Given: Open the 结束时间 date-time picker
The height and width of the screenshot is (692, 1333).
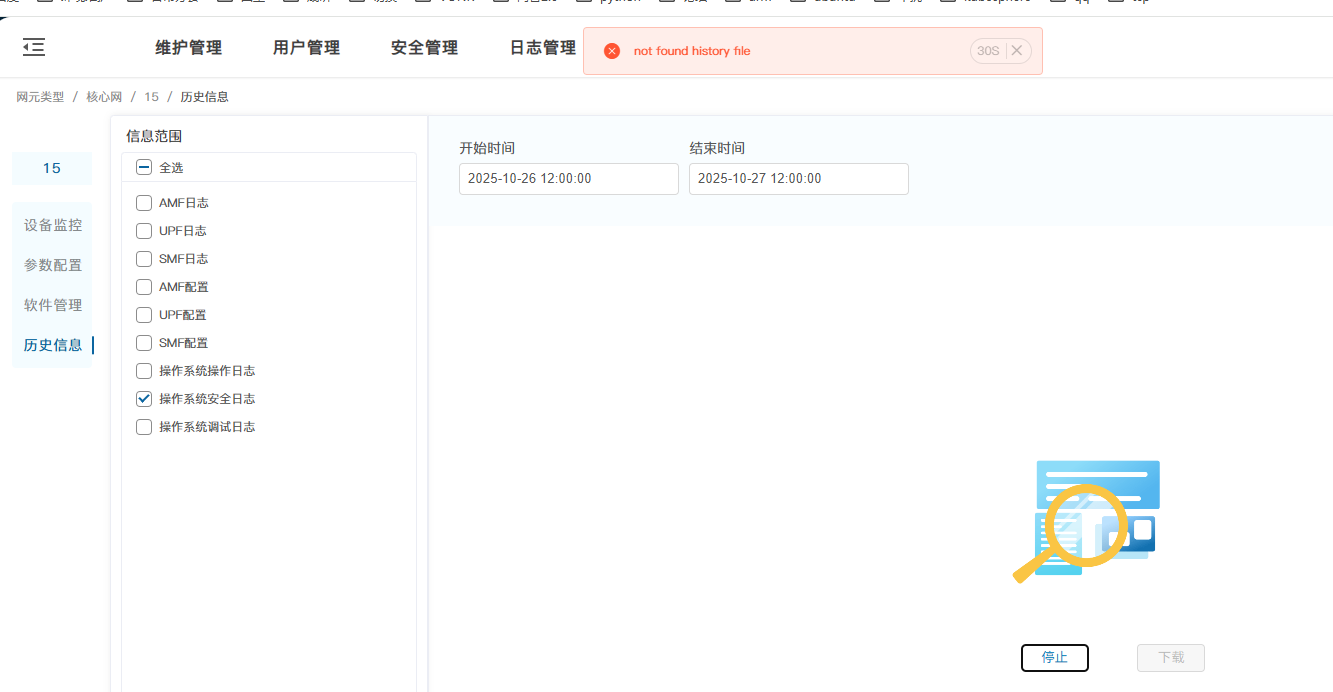Looking at the screenshot, I should [x=798, y=179].
